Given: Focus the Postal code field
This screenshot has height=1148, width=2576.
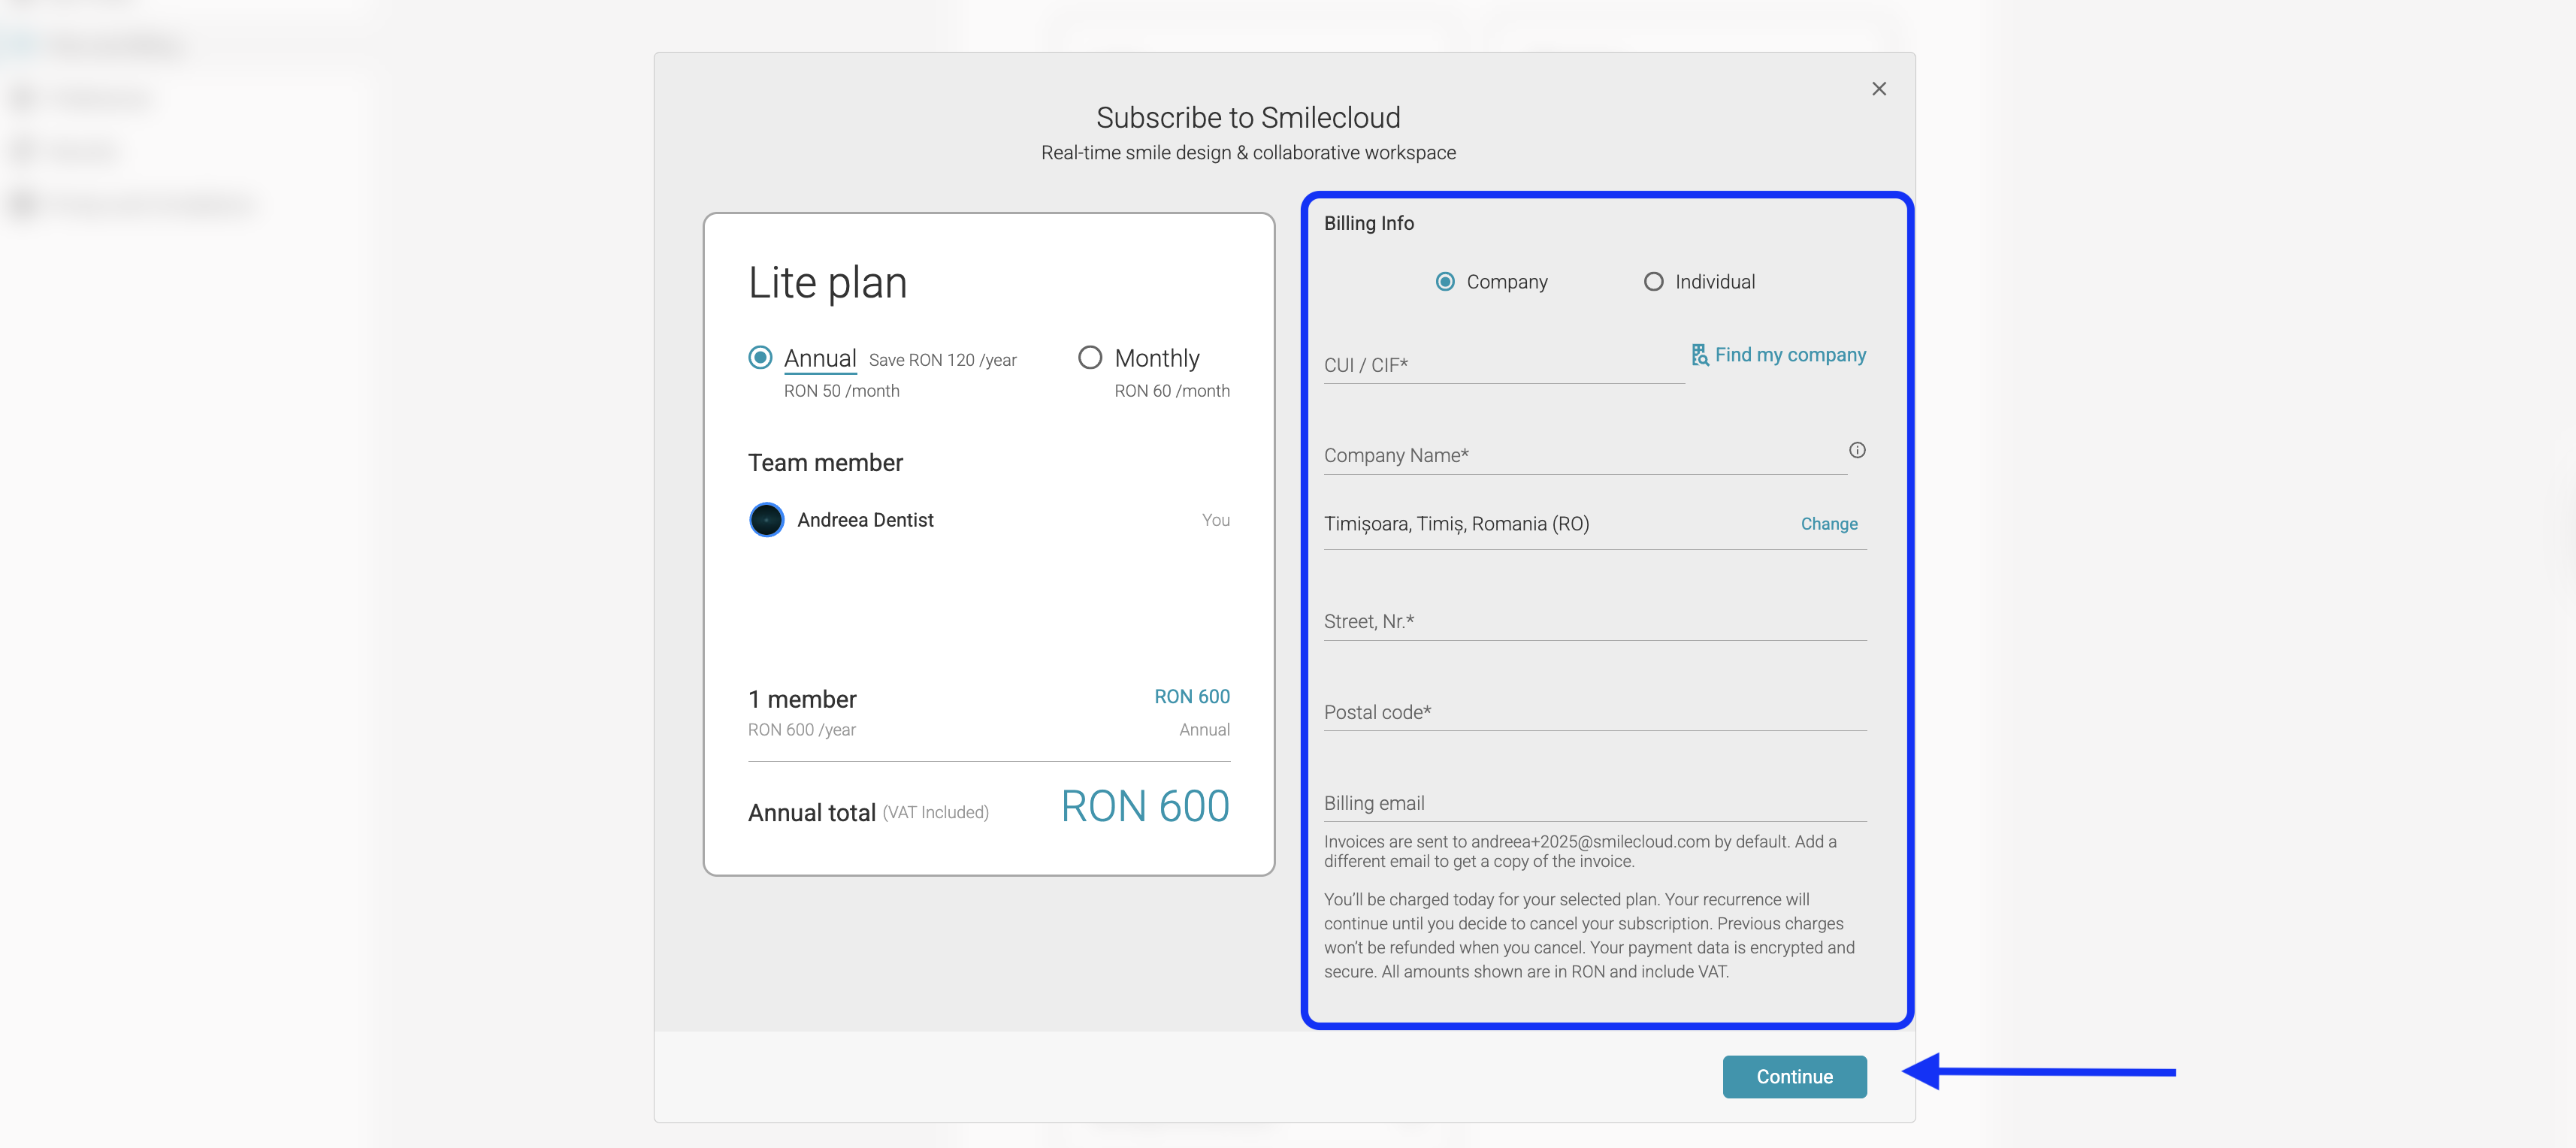Looking at the screenshot, I should coord(1595,712).
